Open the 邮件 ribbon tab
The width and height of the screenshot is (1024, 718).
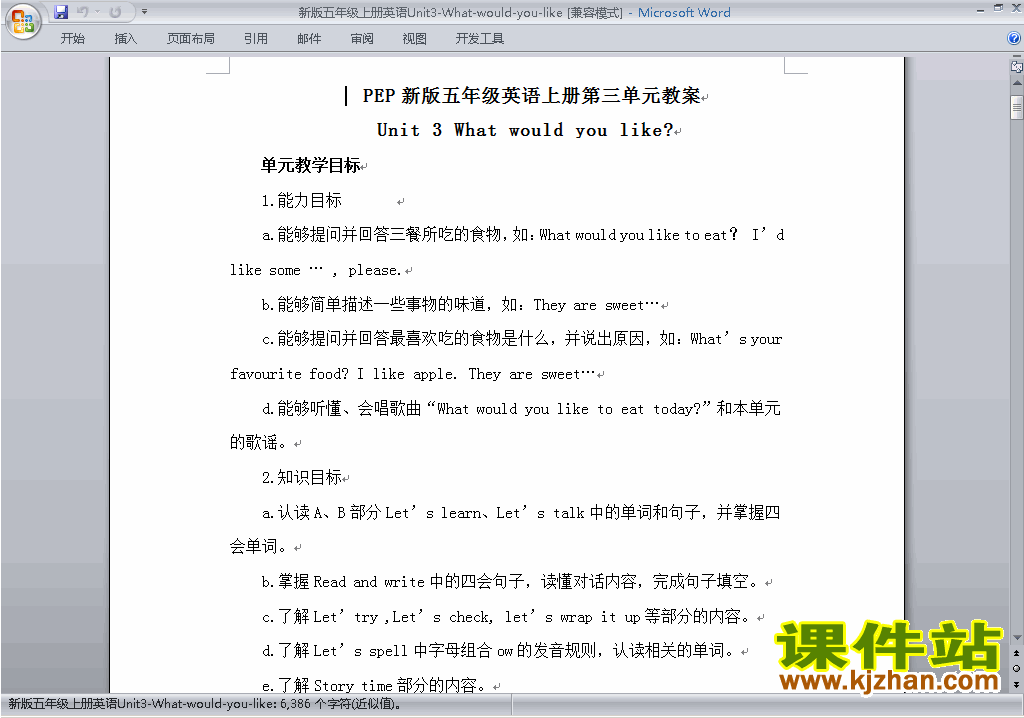tap(309, 39)
